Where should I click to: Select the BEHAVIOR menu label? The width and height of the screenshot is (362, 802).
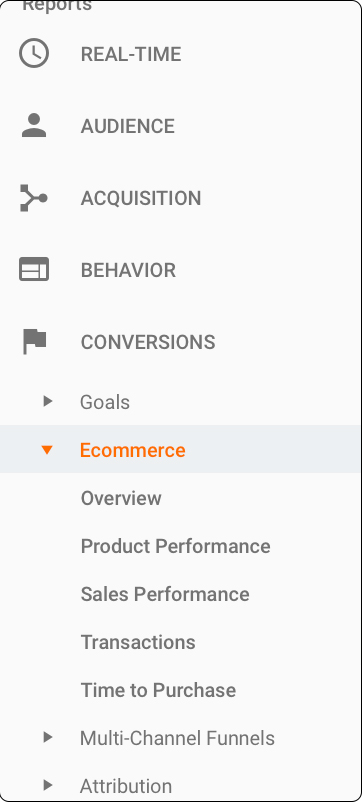tap(128, 270)
